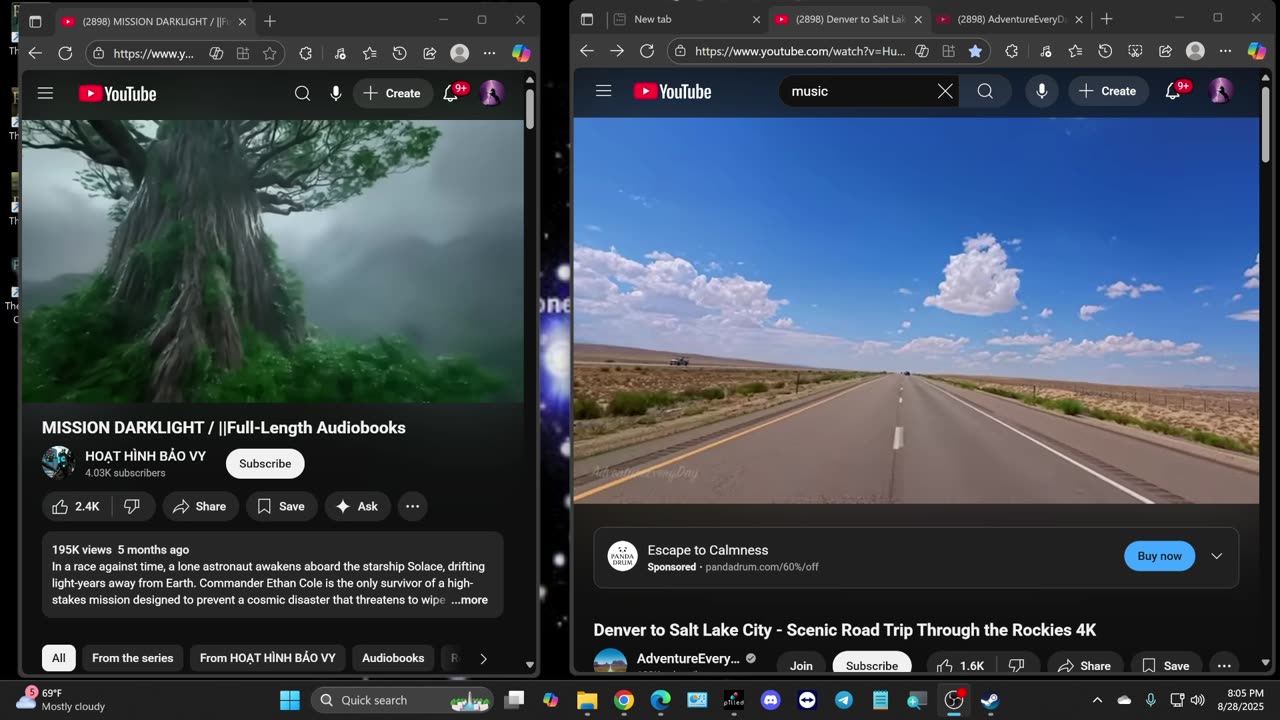Refresh the left browser window page
The width and height of the screenshot is (1280, 720).
tap(65, 53)
